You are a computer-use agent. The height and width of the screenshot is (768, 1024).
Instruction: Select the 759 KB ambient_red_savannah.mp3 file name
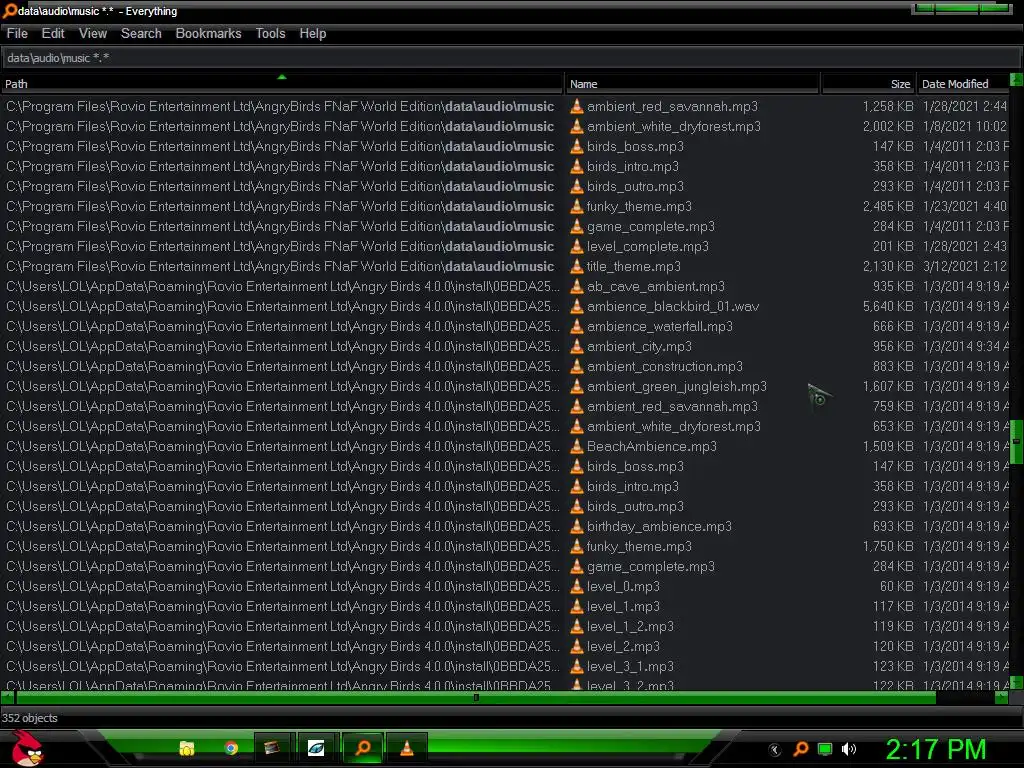672,407
